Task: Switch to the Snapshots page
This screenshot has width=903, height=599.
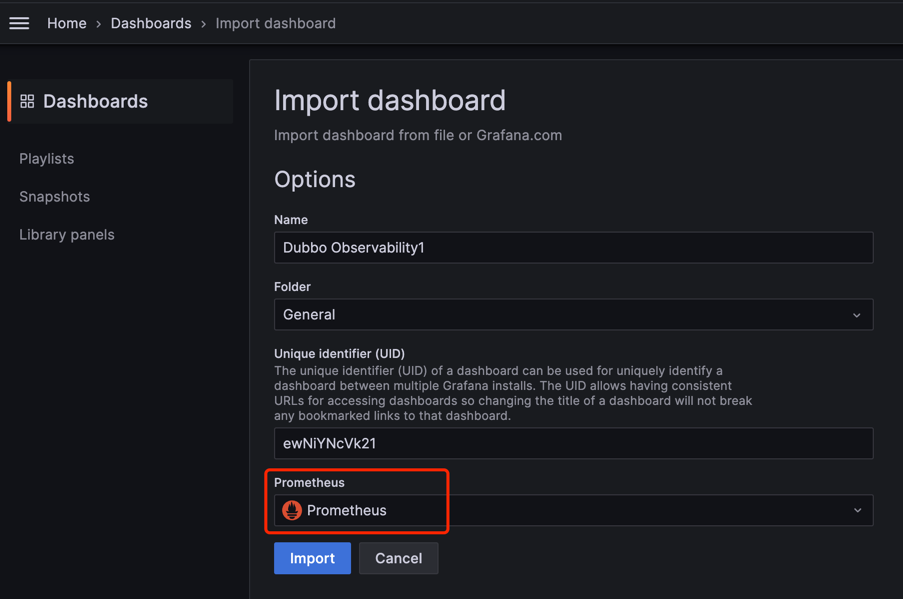Action: pos(55,196)
